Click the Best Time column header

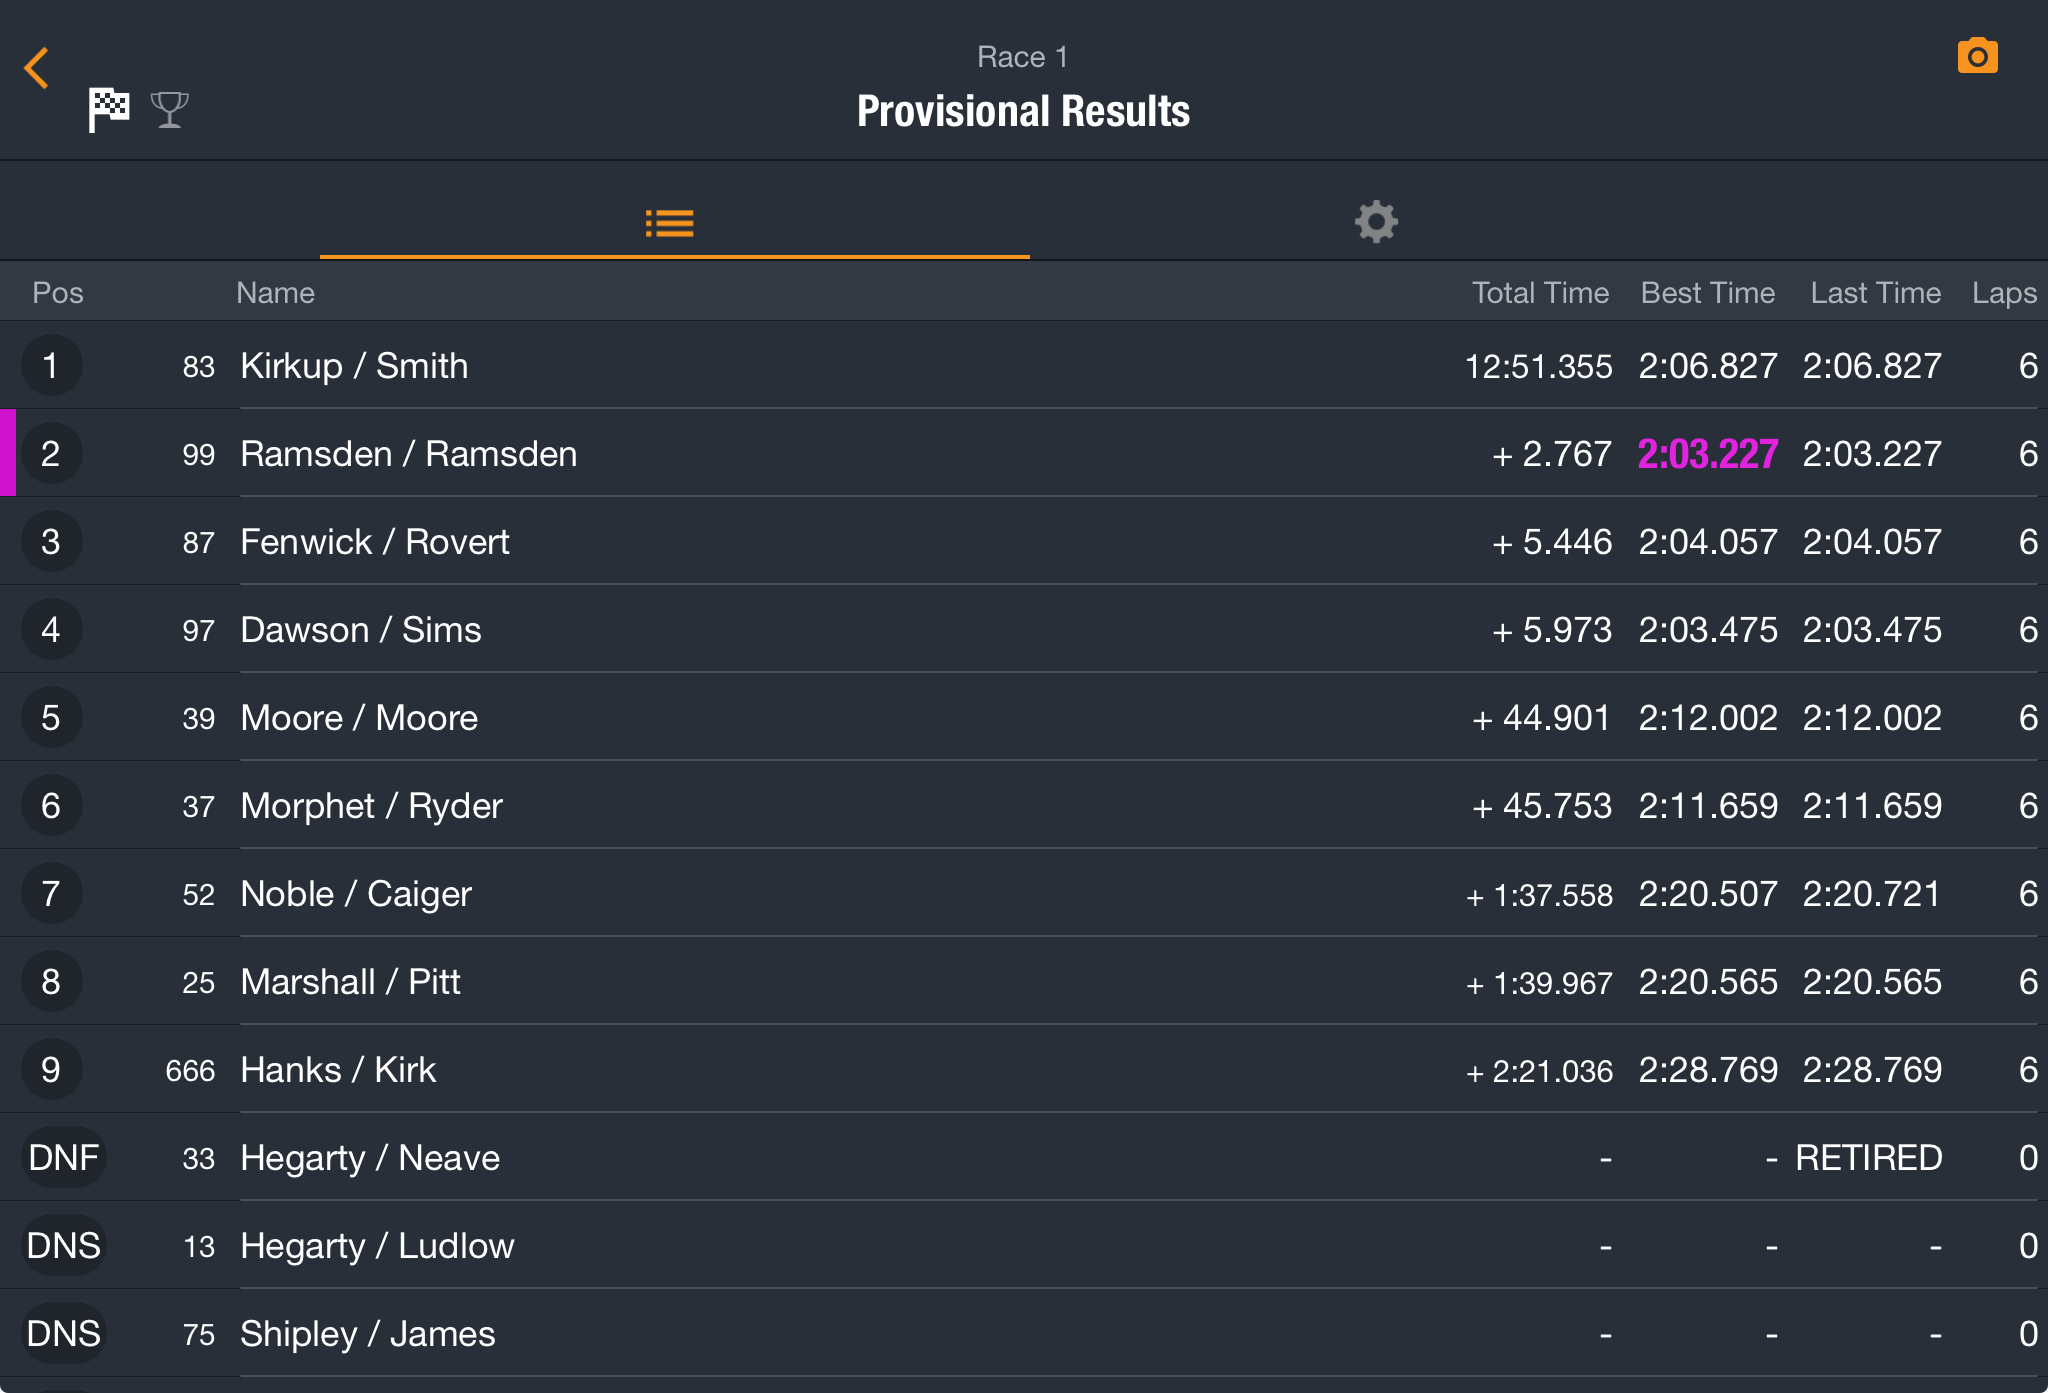1707,293
